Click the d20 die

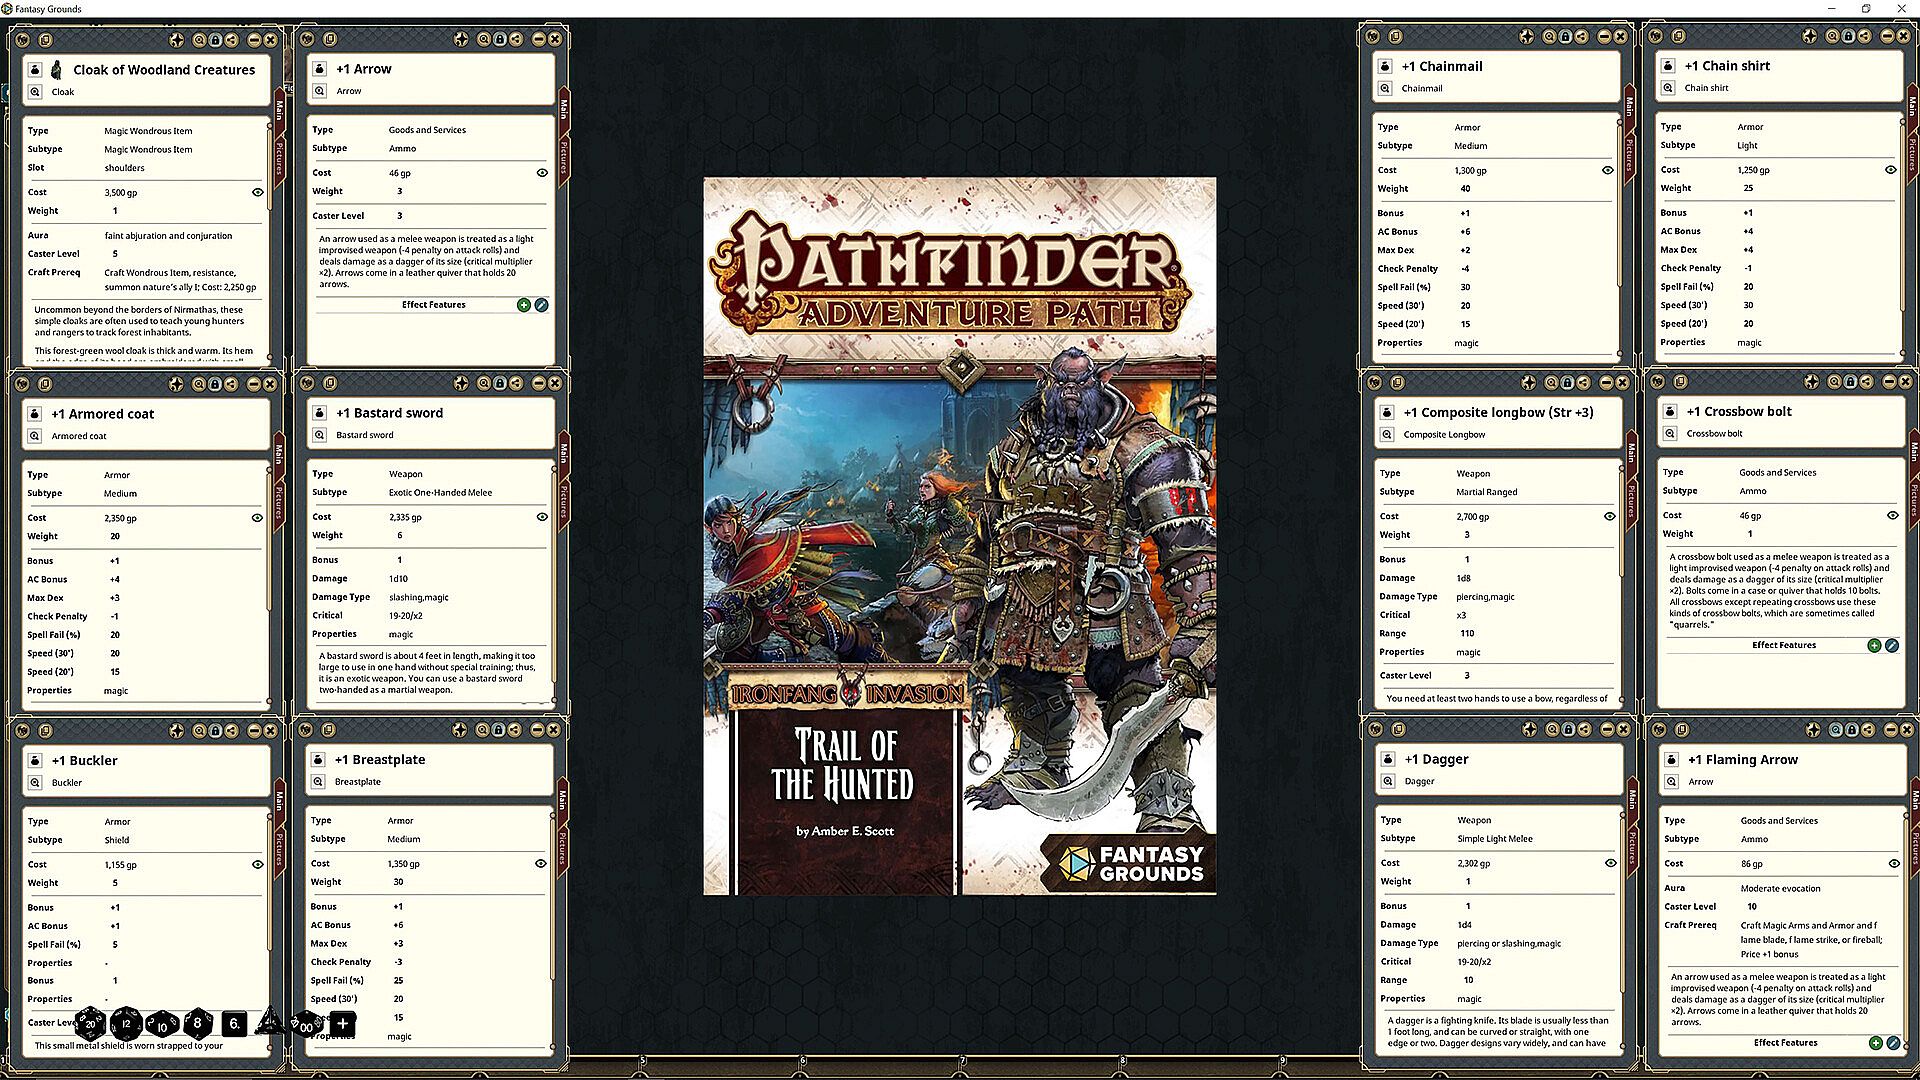pos(91,1023)
